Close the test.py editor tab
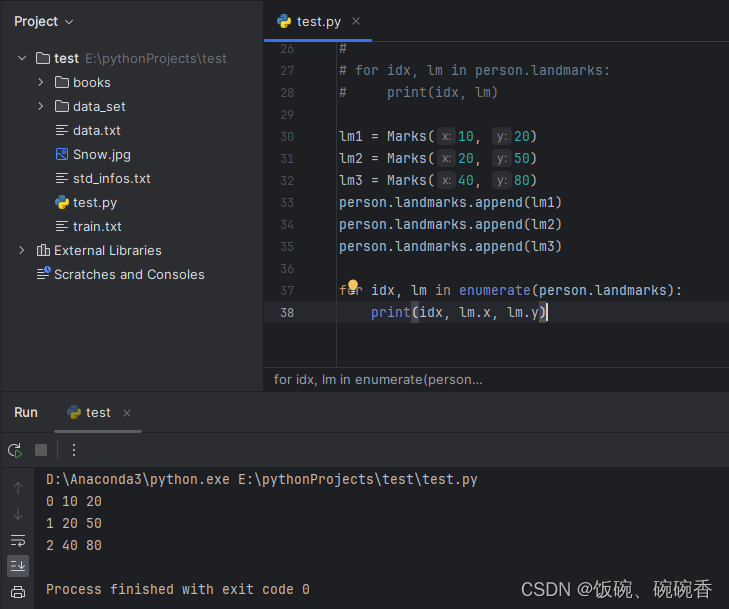729x609 pixels. coord(356,21)
